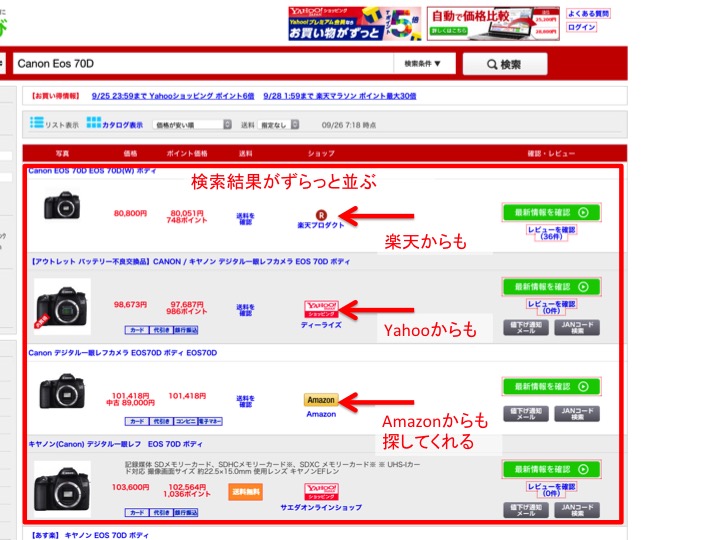Click the 価格 column header

point(130,153)
